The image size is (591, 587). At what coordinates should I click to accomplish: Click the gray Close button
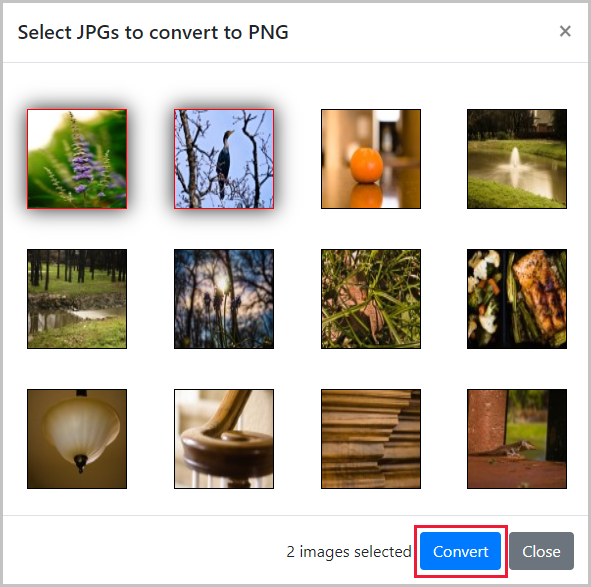coord(541,551)
